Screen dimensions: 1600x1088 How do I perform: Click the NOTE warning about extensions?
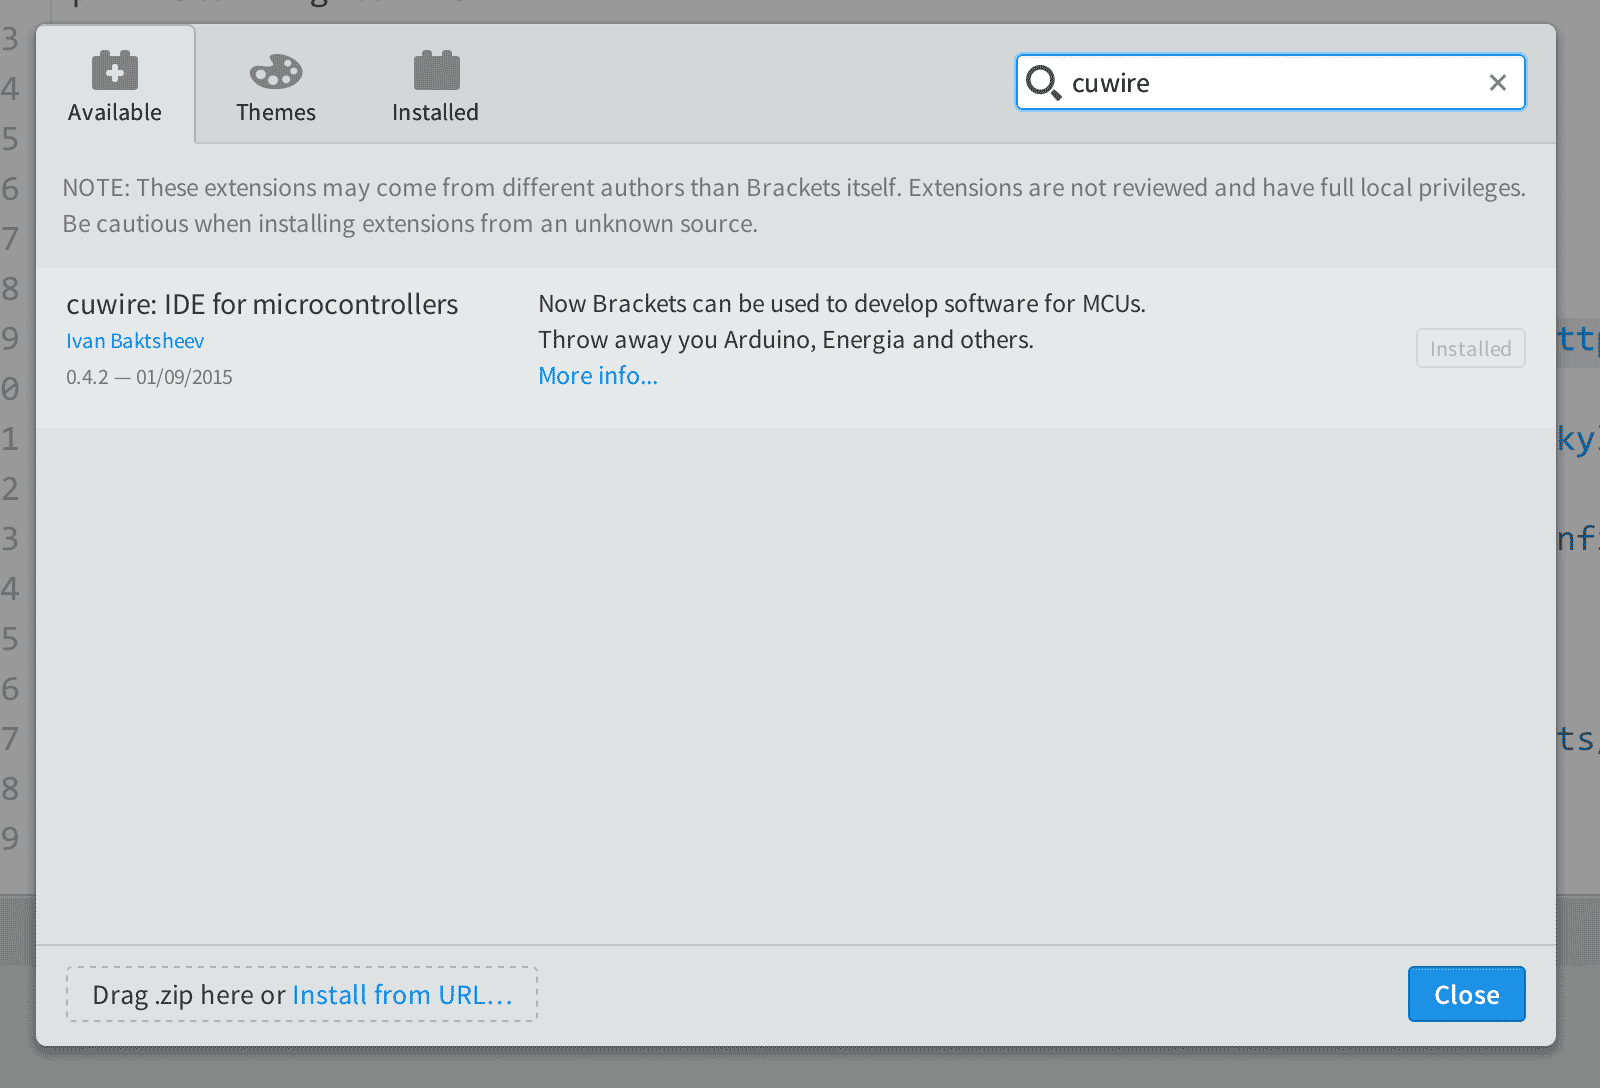coord(794,205)
